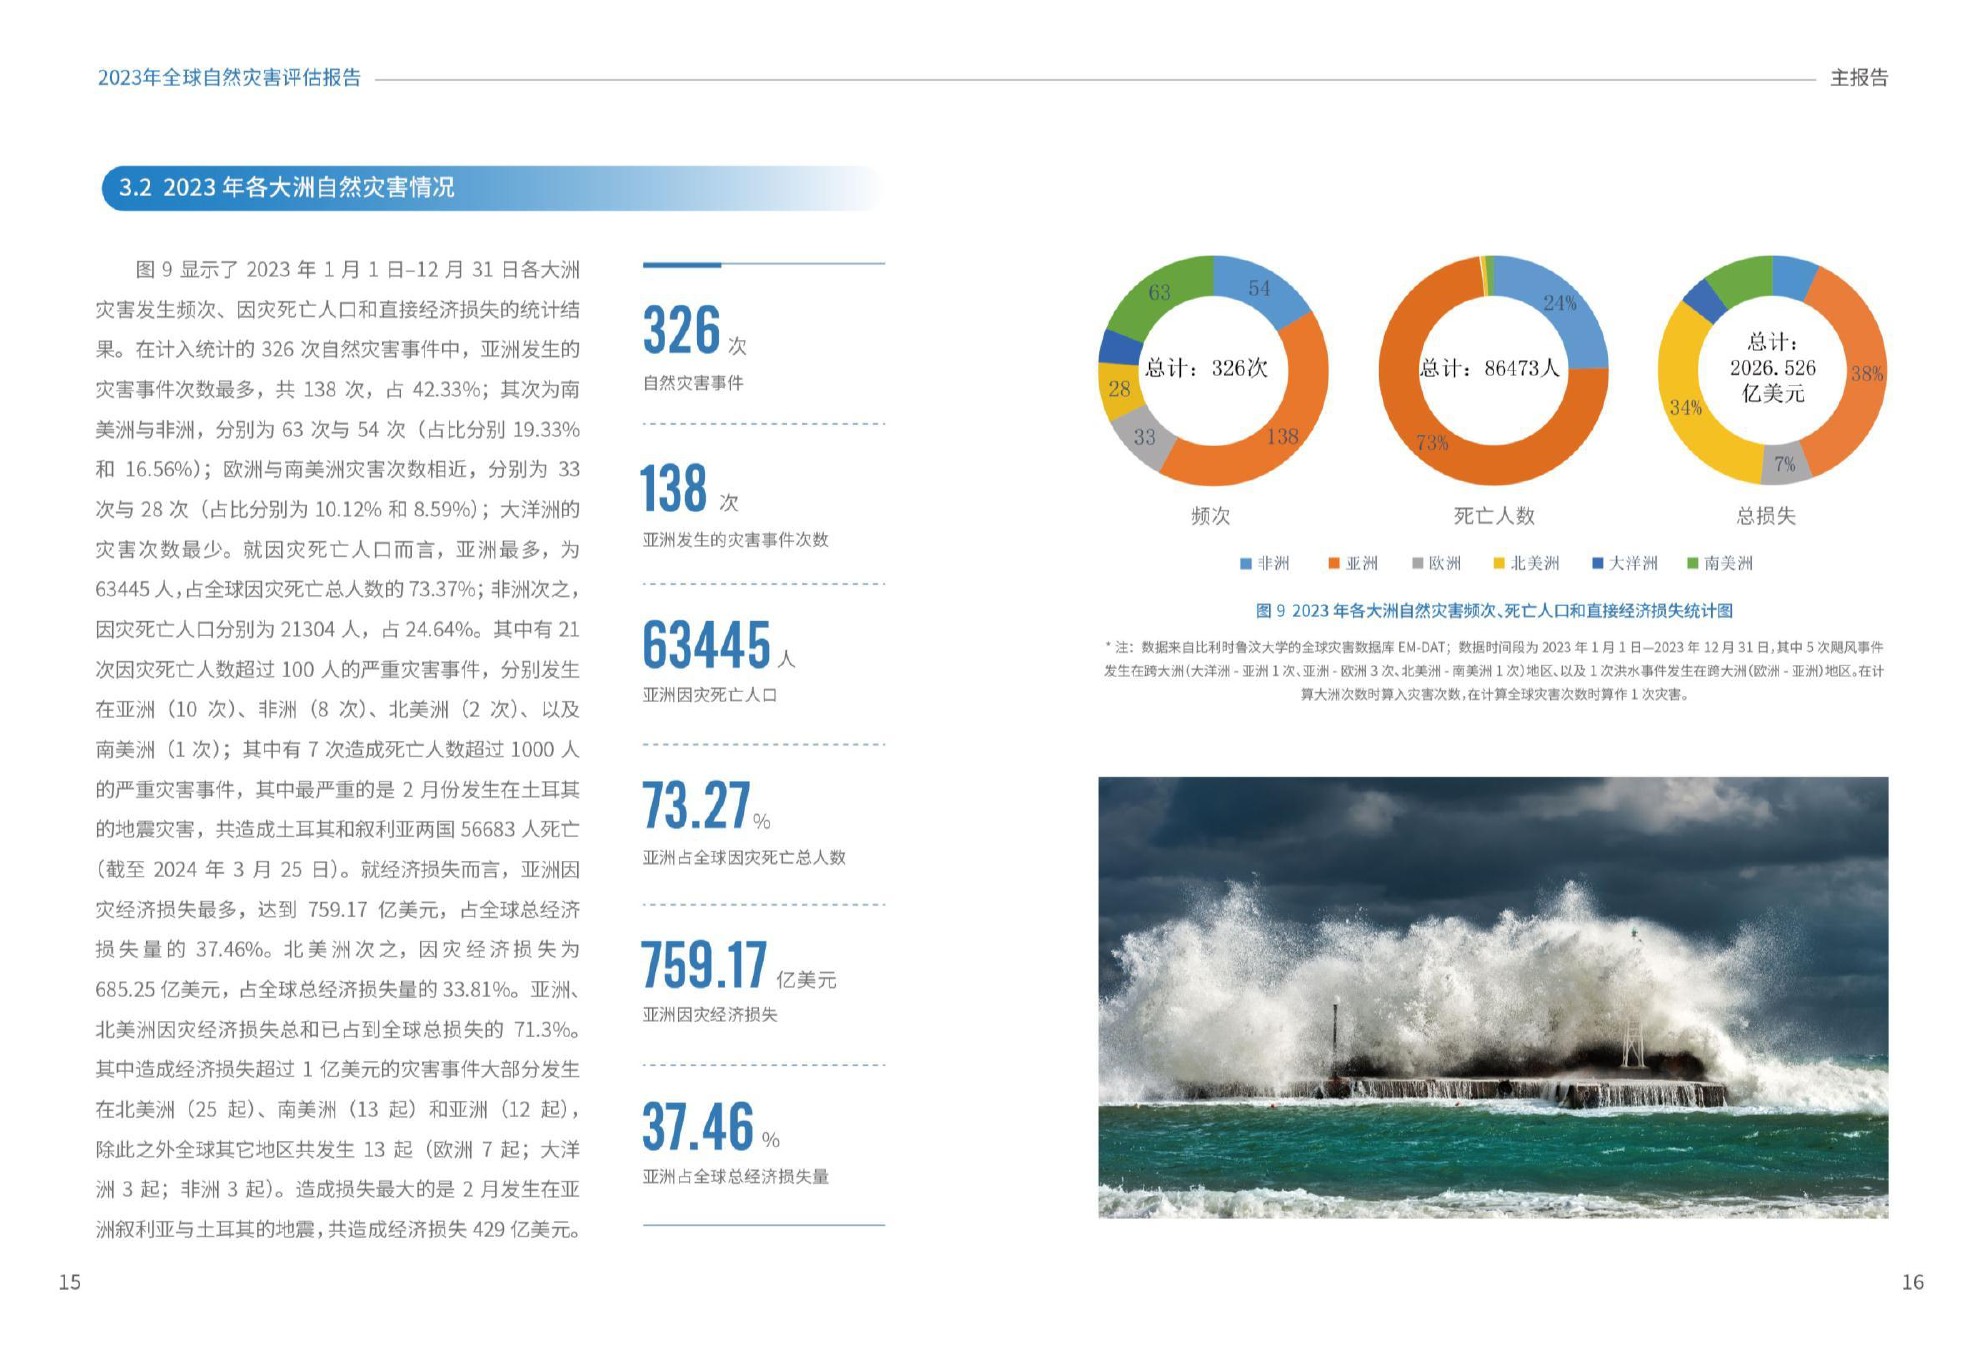The image size is (1983, 1347).
Task: Click the center label 总计 2026.526 亿美元
Action: [1773, 368]
